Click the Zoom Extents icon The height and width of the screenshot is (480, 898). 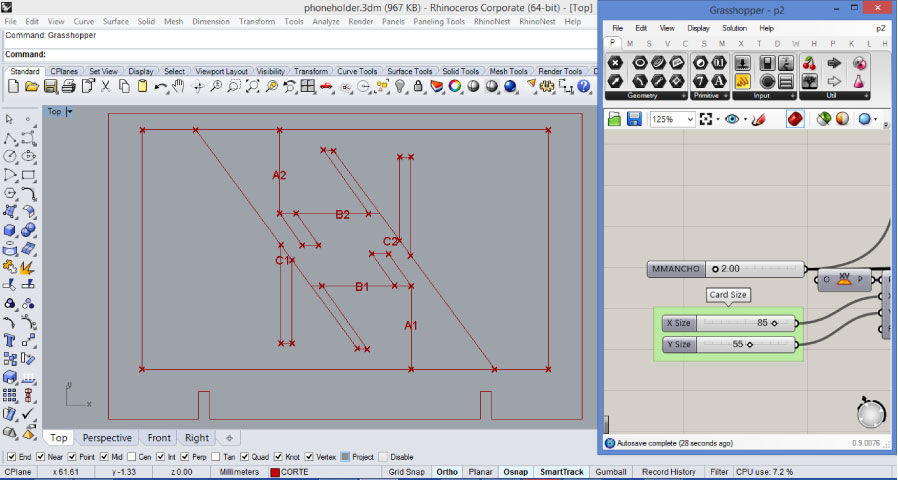pyautogui.click(x=253, y=86)
